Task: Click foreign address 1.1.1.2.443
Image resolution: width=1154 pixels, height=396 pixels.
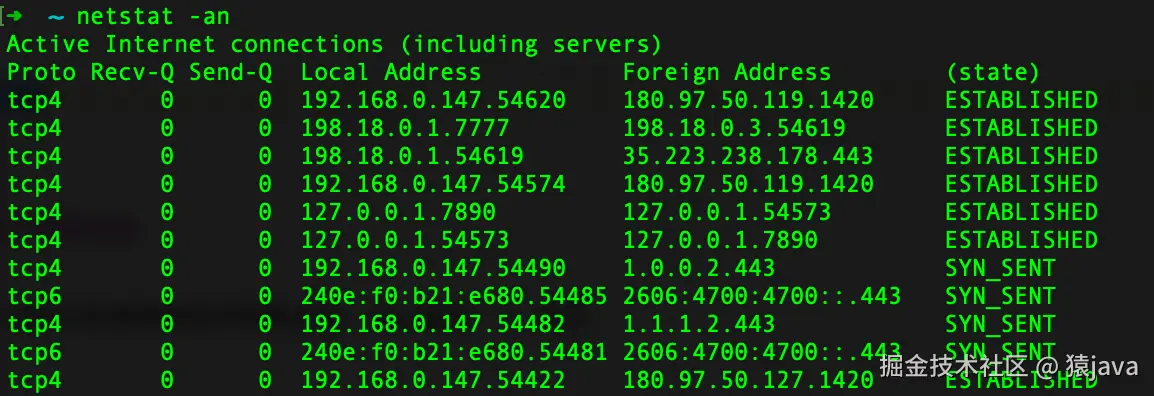Action: point(699,324)
